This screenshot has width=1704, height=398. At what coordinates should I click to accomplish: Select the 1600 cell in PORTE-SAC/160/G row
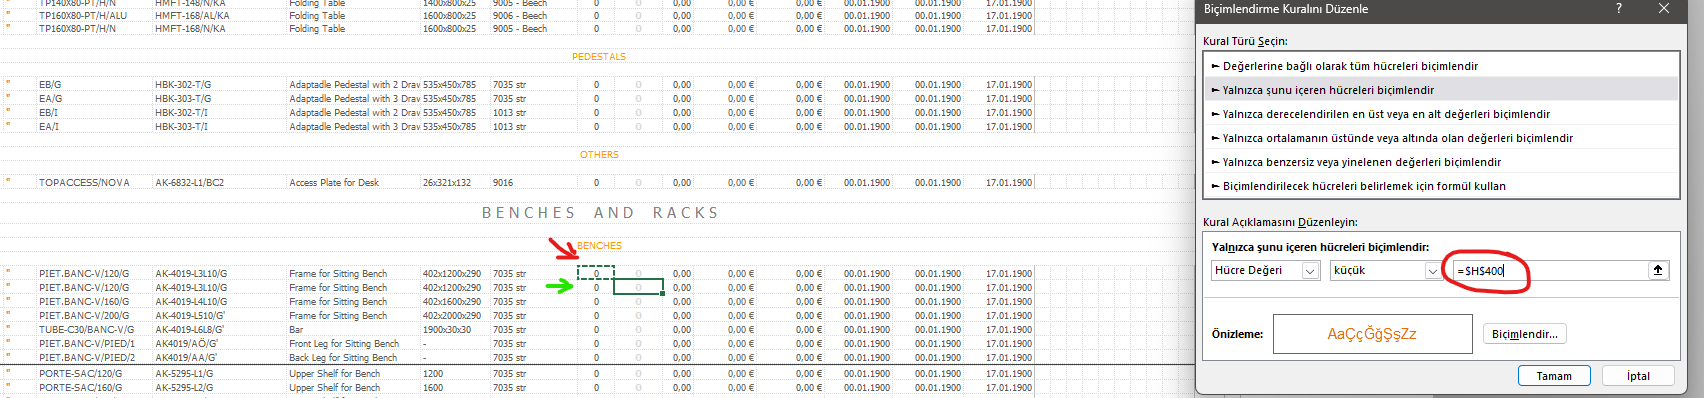coord(433,388)
